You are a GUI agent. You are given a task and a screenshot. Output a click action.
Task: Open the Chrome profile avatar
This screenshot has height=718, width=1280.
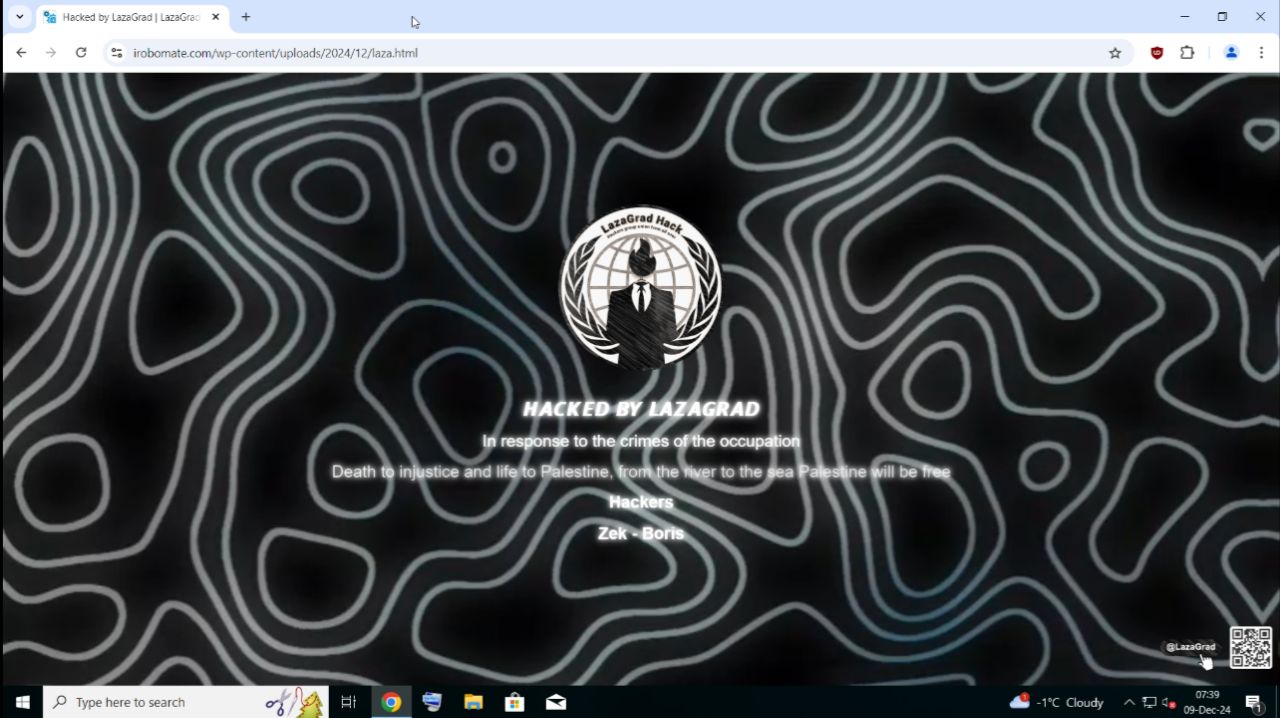coord(1231,53)
